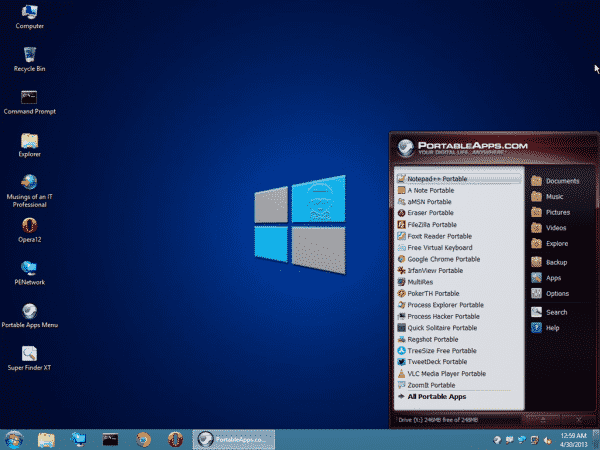The image size is (600, 450).
Task: Open the Backup submenu
Action: click(555, 262)
